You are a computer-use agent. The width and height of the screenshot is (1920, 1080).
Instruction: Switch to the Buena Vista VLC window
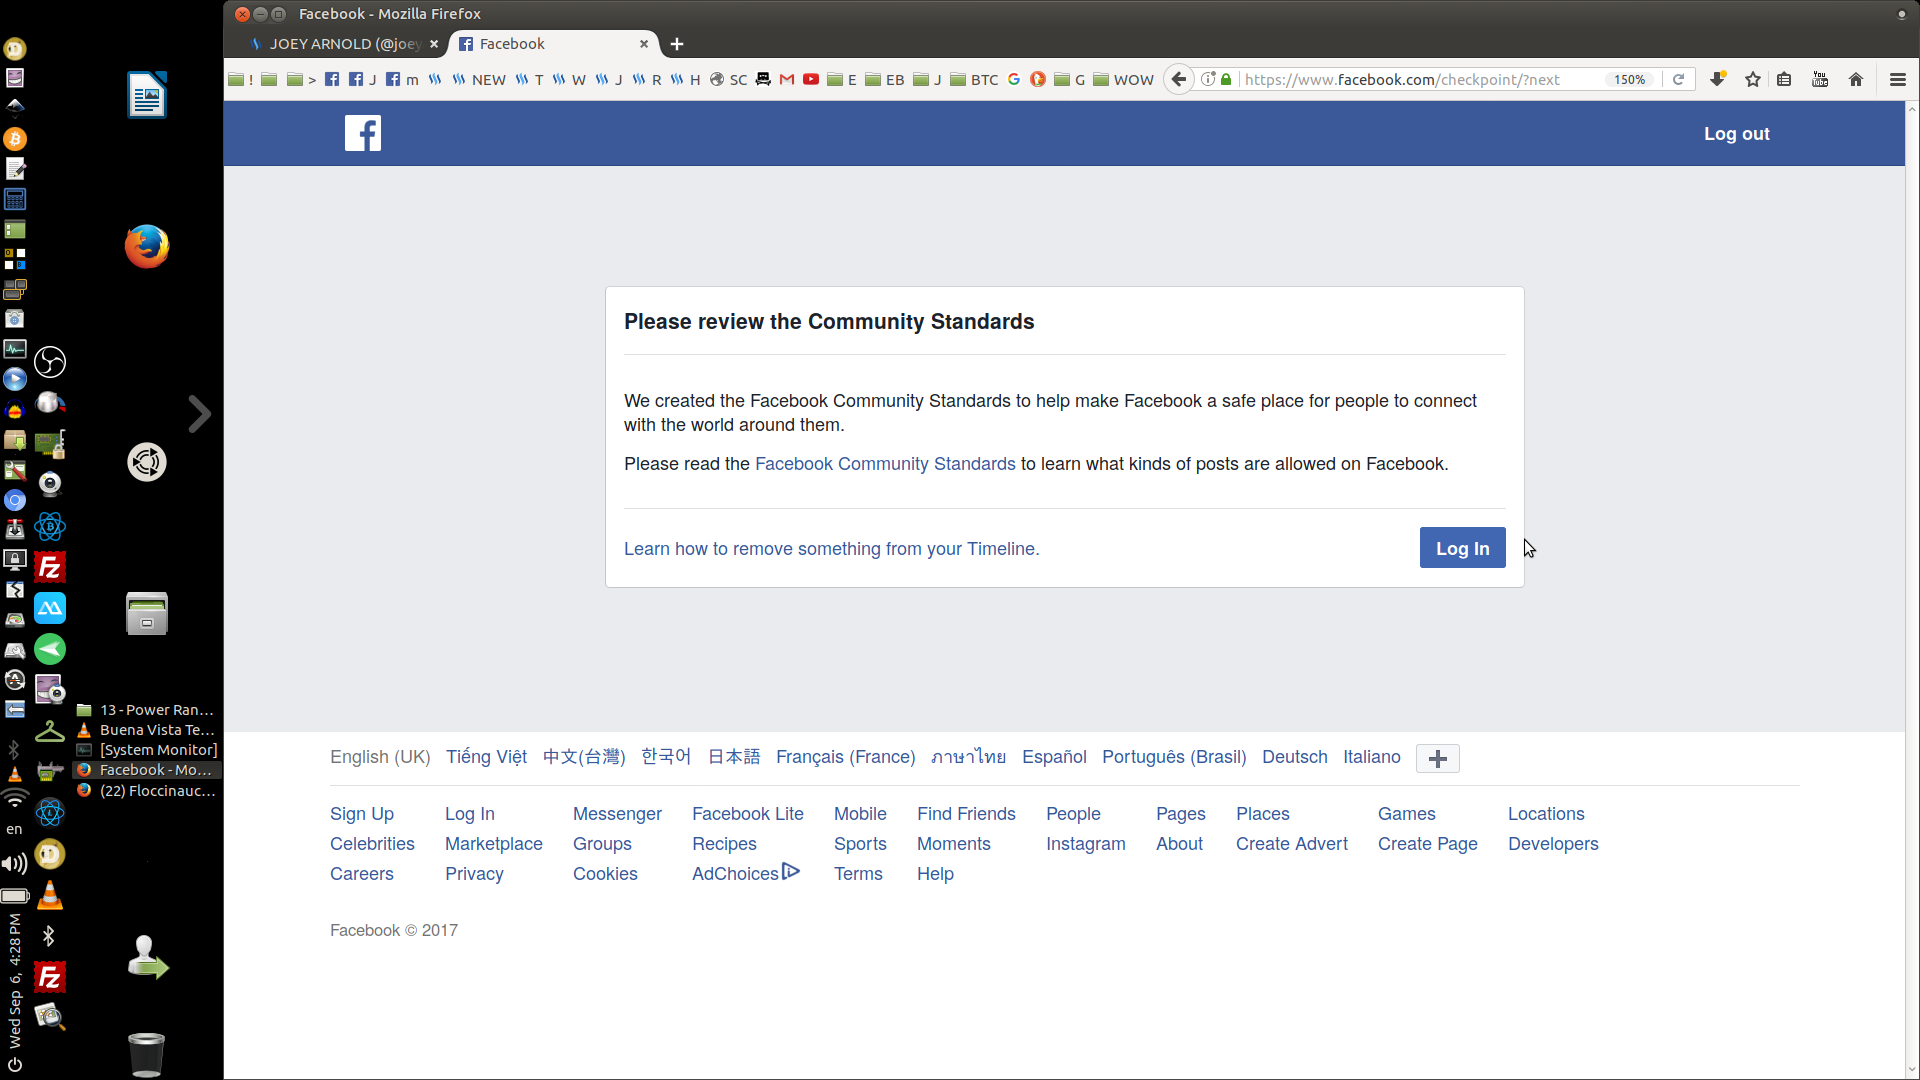coord(147,730)
